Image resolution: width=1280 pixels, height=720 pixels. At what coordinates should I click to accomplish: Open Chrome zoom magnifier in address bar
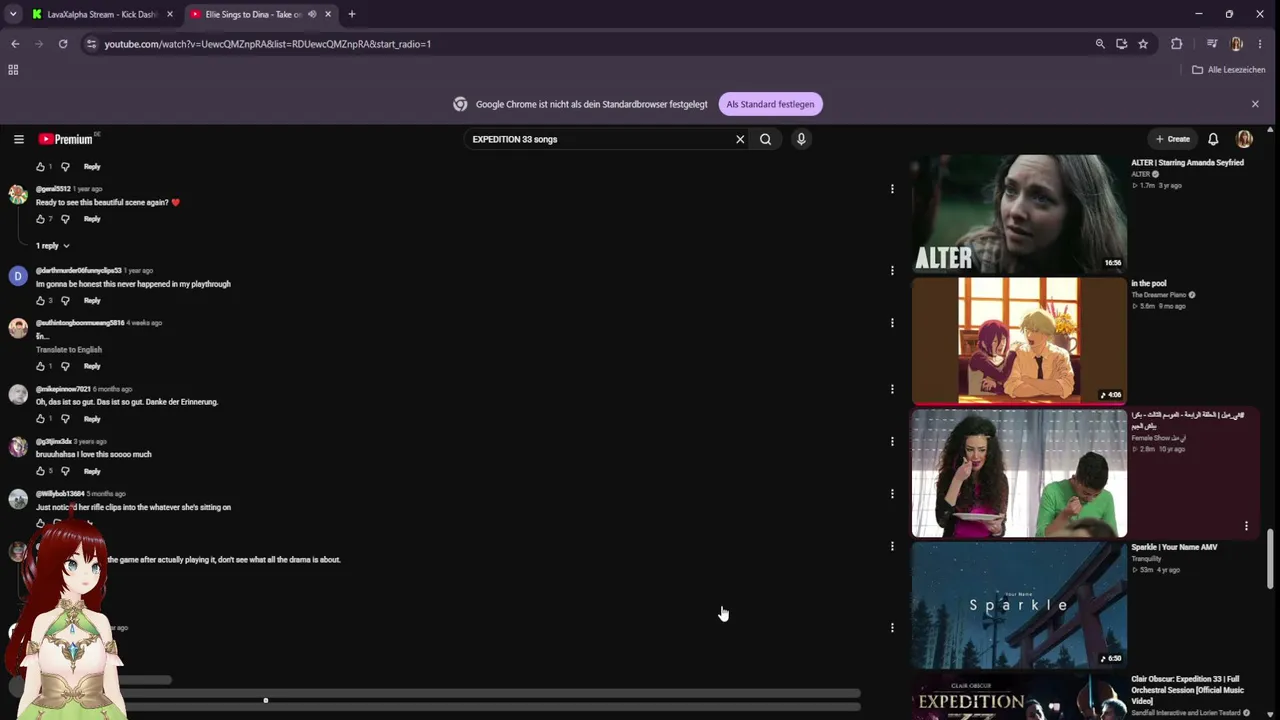click(1100, 44)
